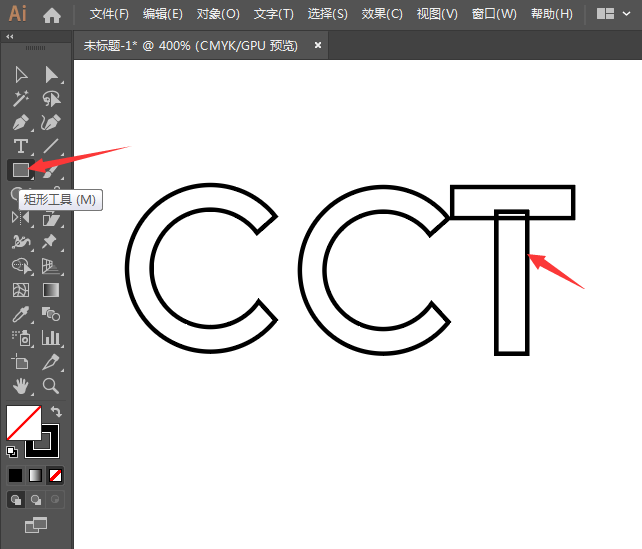Viewport: 642px width, 549px height.
Task: Select the Zoom magnifier tool
Action: tap(51, 386)
